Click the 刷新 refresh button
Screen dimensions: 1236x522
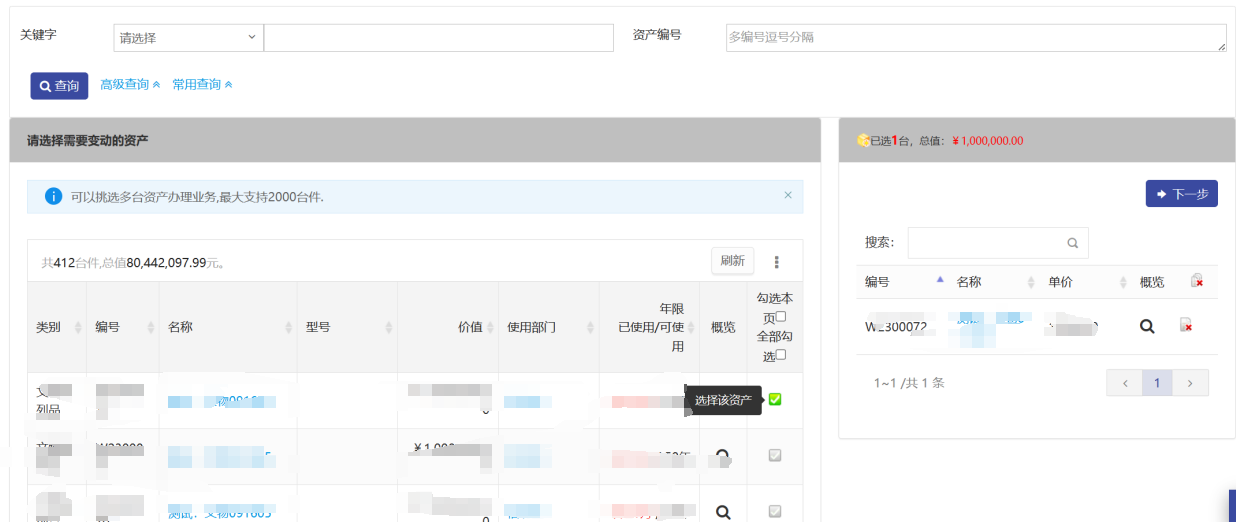click(732, 261)
